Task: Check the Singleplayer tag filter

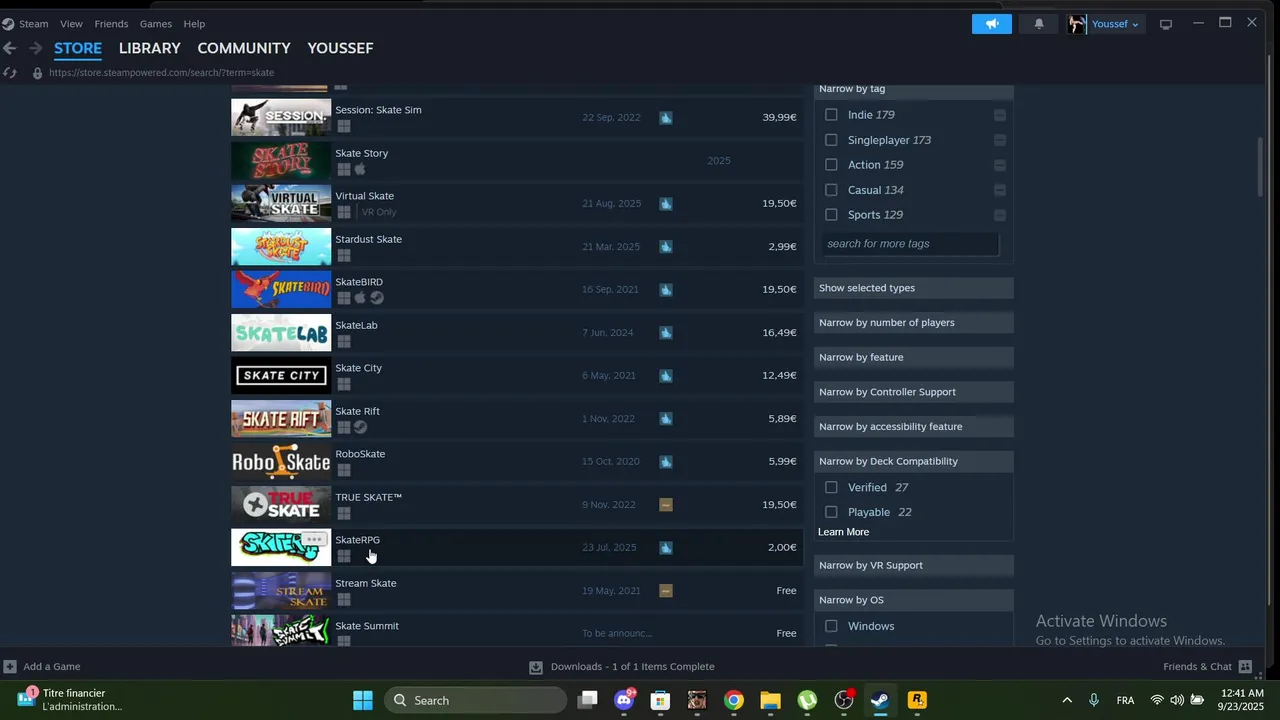Action: (x=831, y=140)
